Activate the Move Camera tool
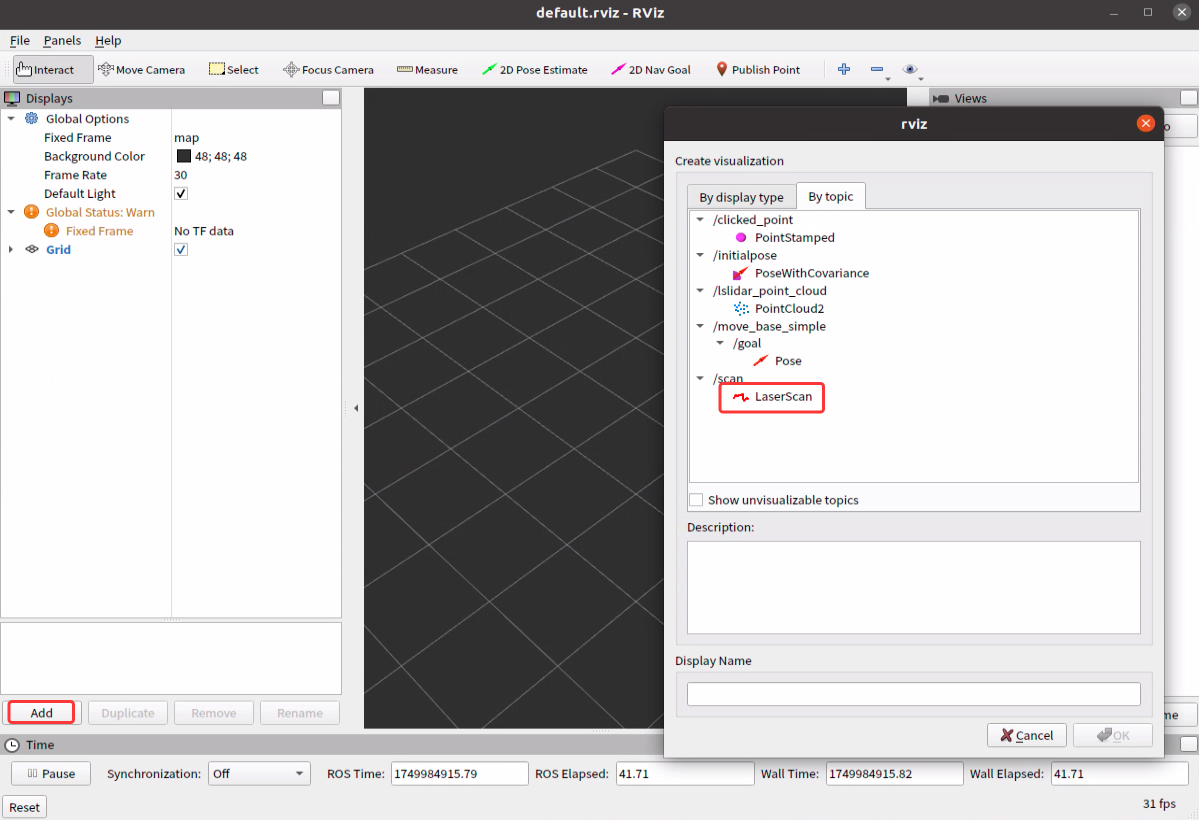 pos(141,69)
